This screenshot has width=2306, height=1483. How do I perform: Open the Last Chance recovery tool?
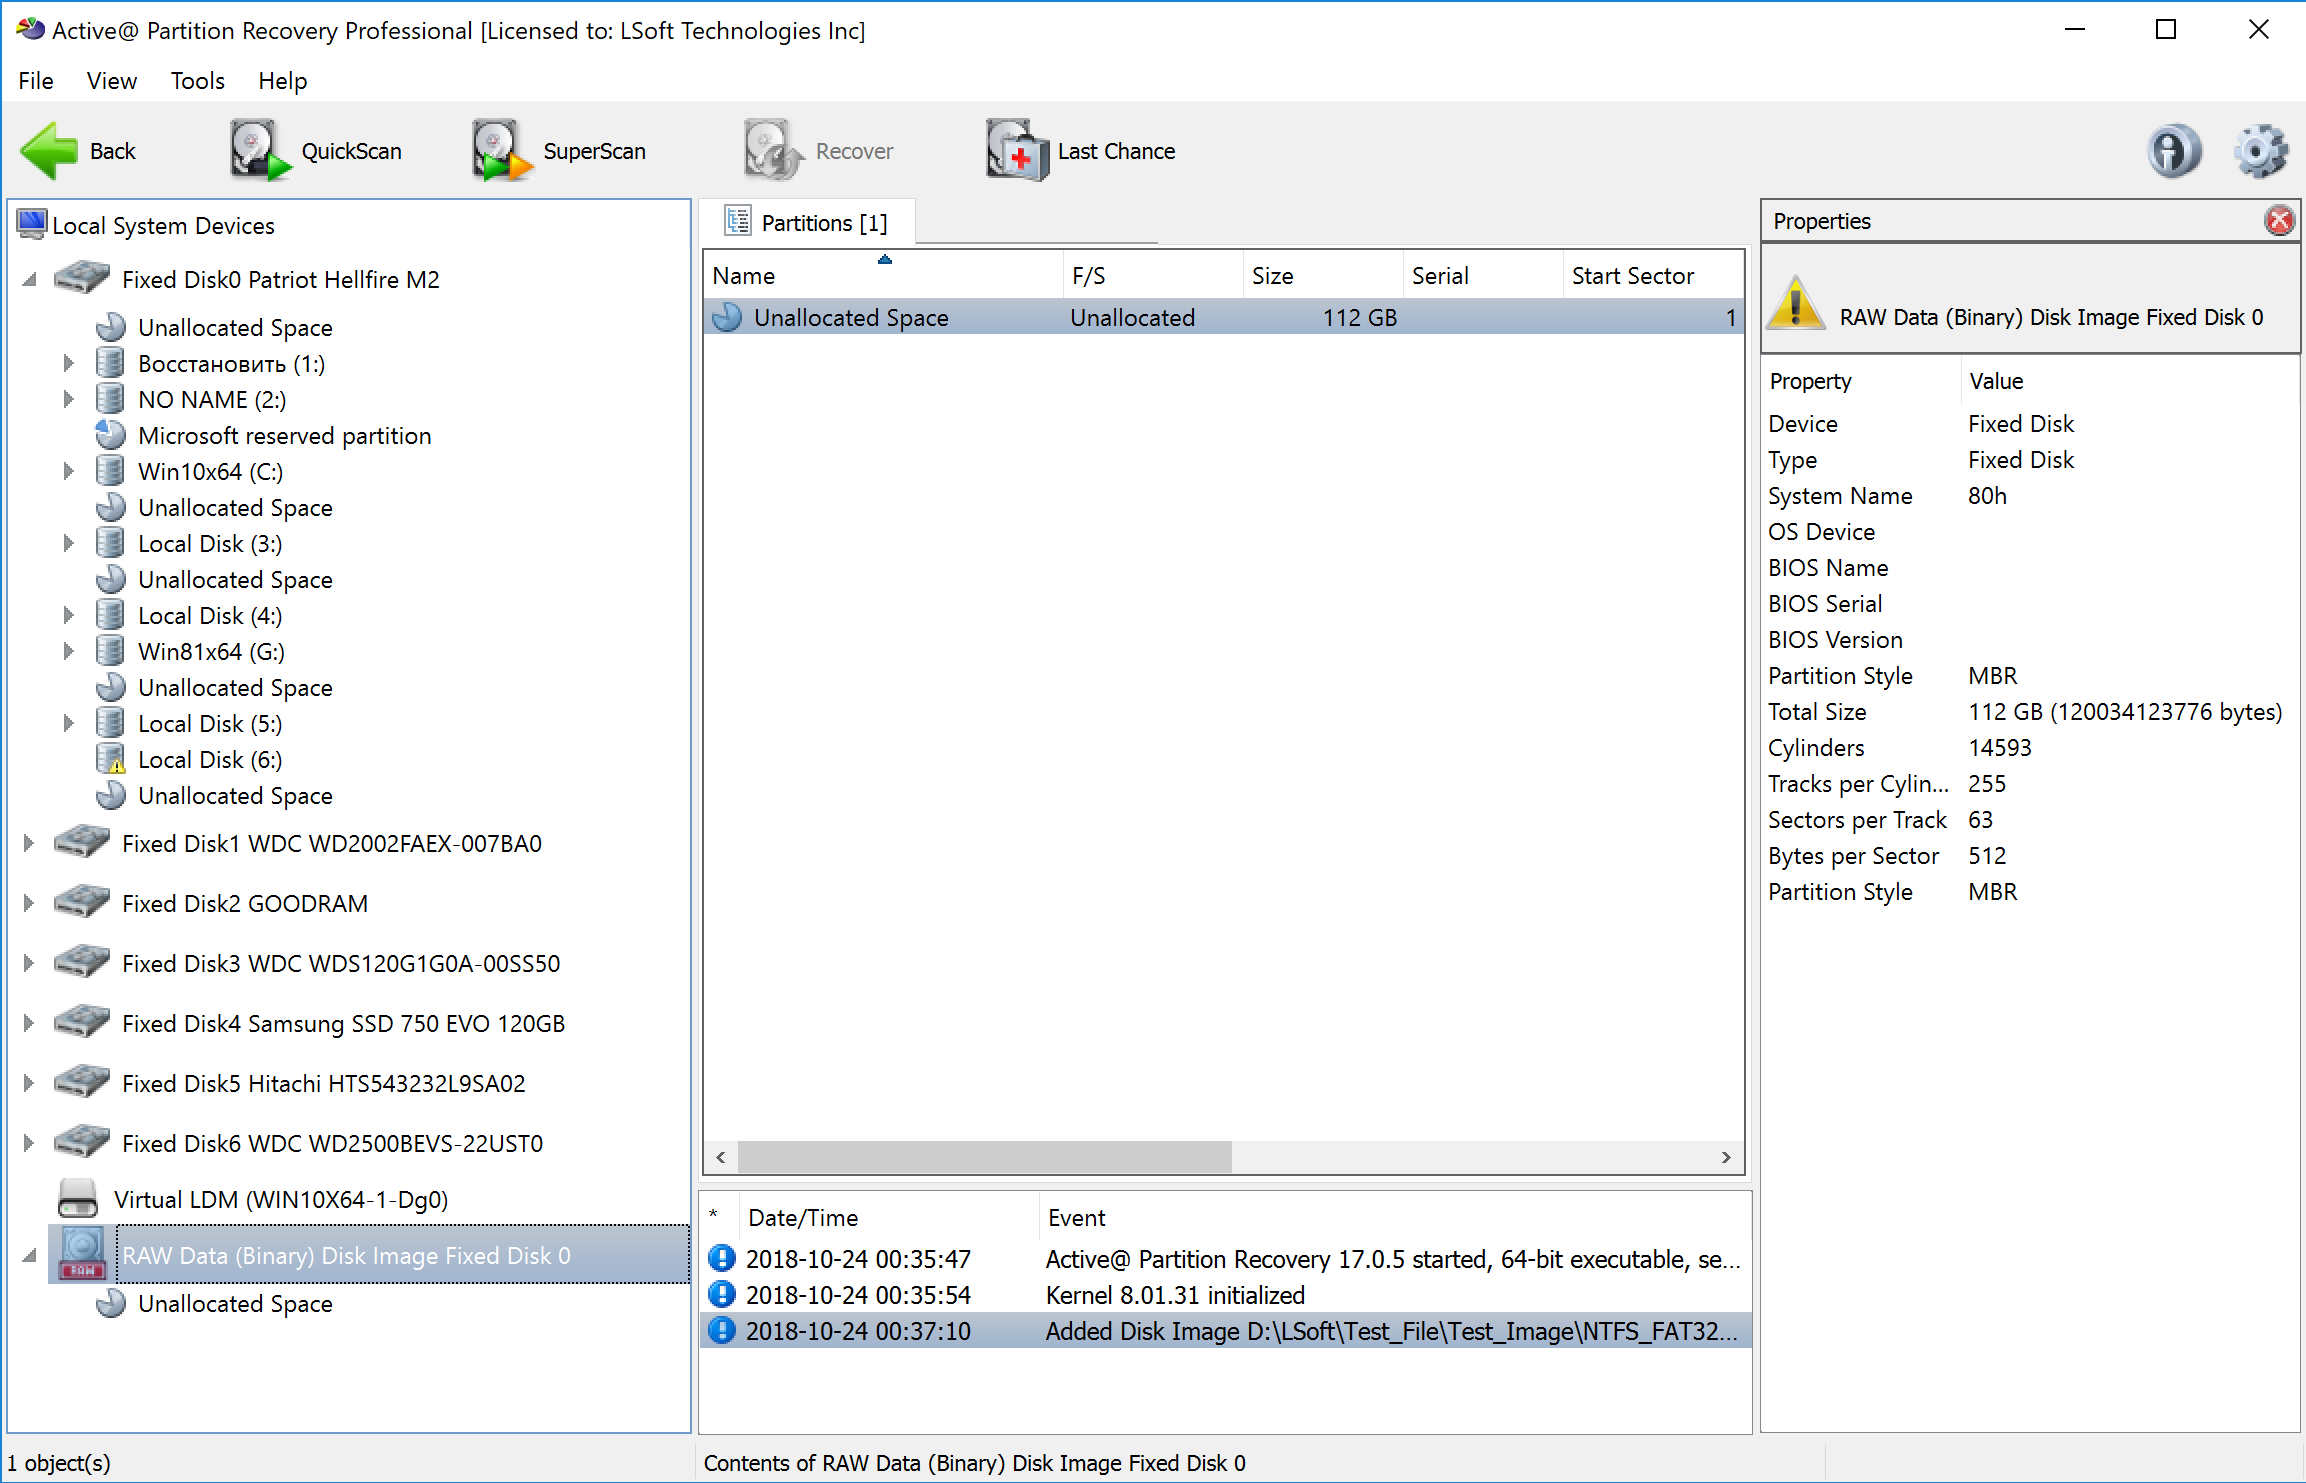point(1080,150)
